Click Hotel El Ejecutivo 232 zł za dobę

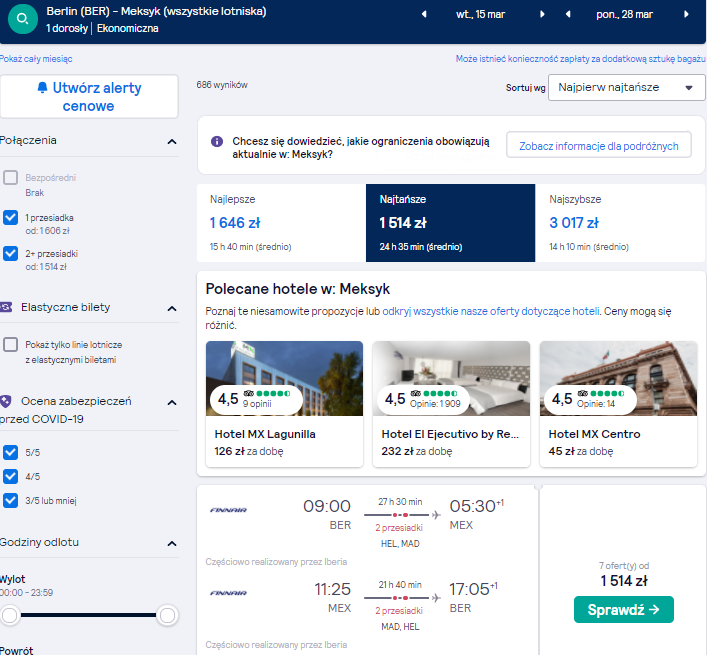pyautogui.click(x=417, y=451)
